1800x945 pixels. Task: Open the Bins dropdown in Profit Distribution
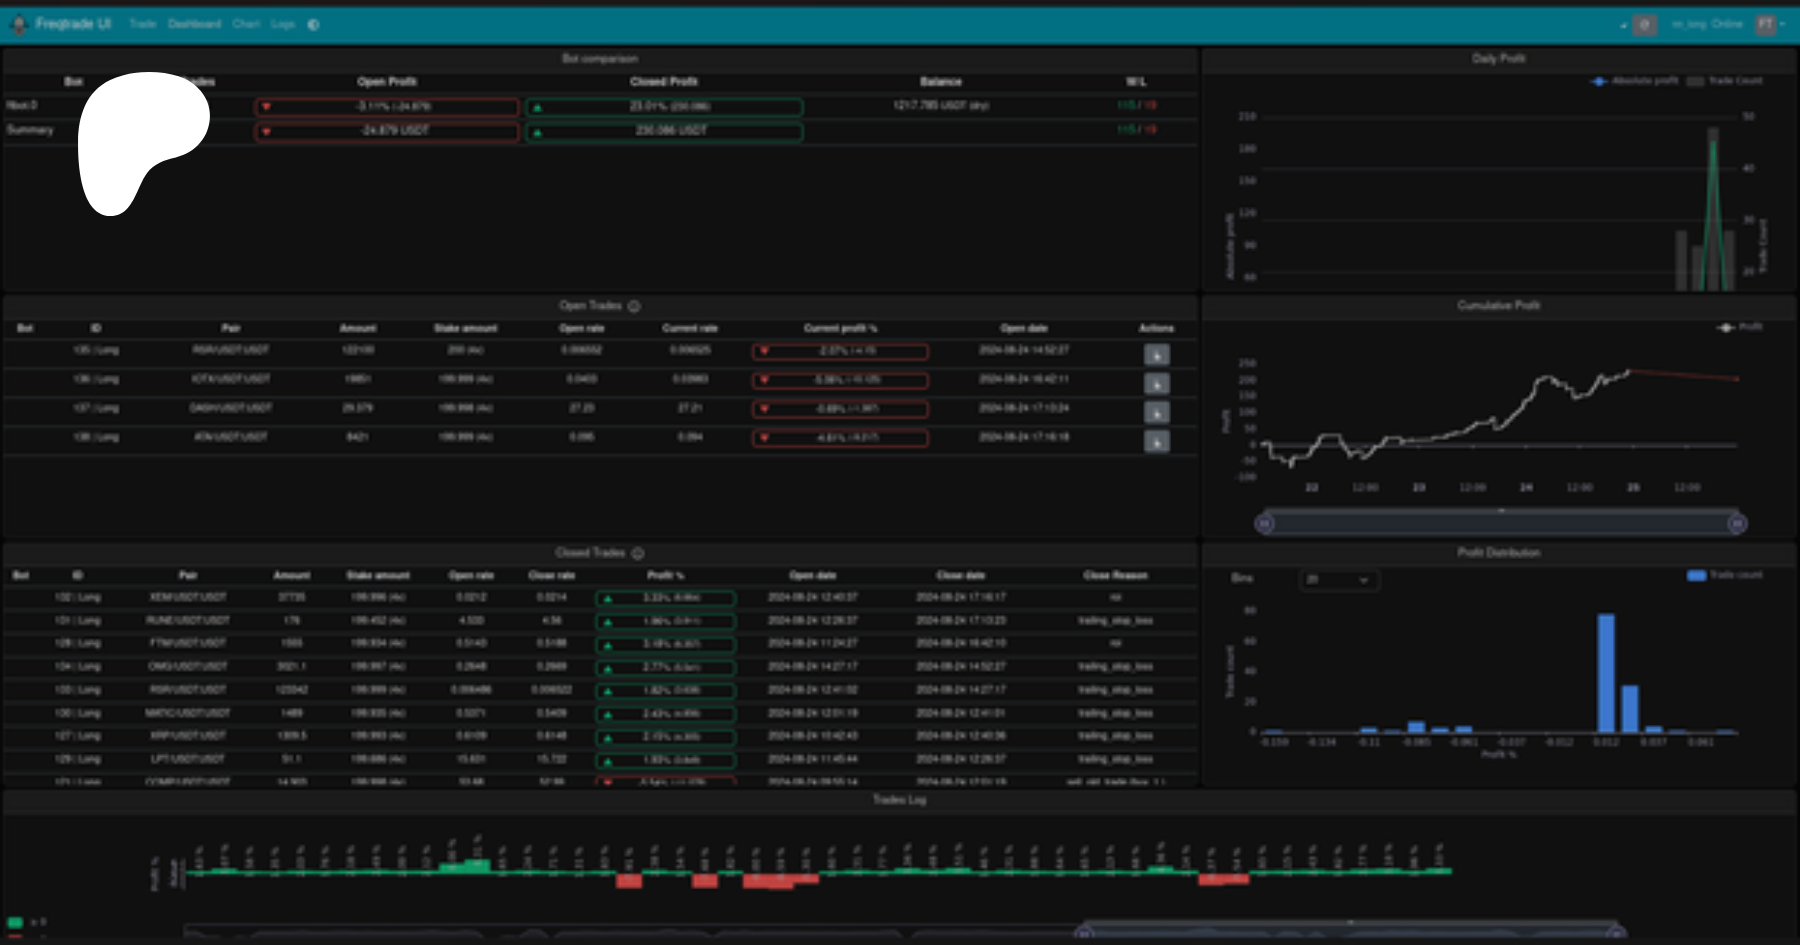pos(1338,580)
